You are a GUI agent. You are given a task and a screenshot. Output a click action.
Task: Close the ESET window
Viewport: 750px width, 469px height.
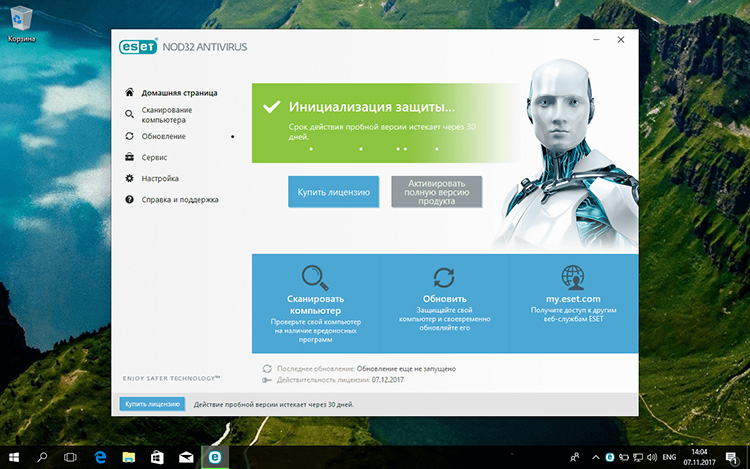coord(620,40)
